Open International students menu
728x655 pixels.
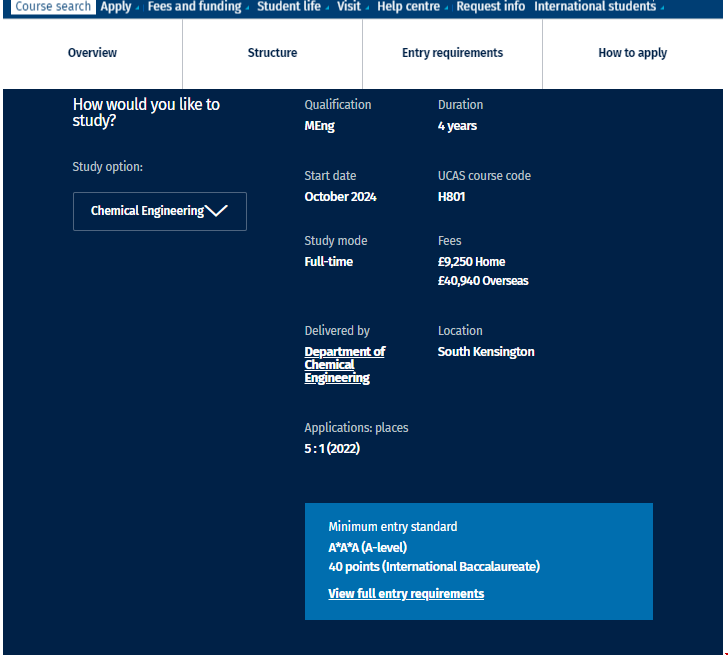tap(595, 7)
